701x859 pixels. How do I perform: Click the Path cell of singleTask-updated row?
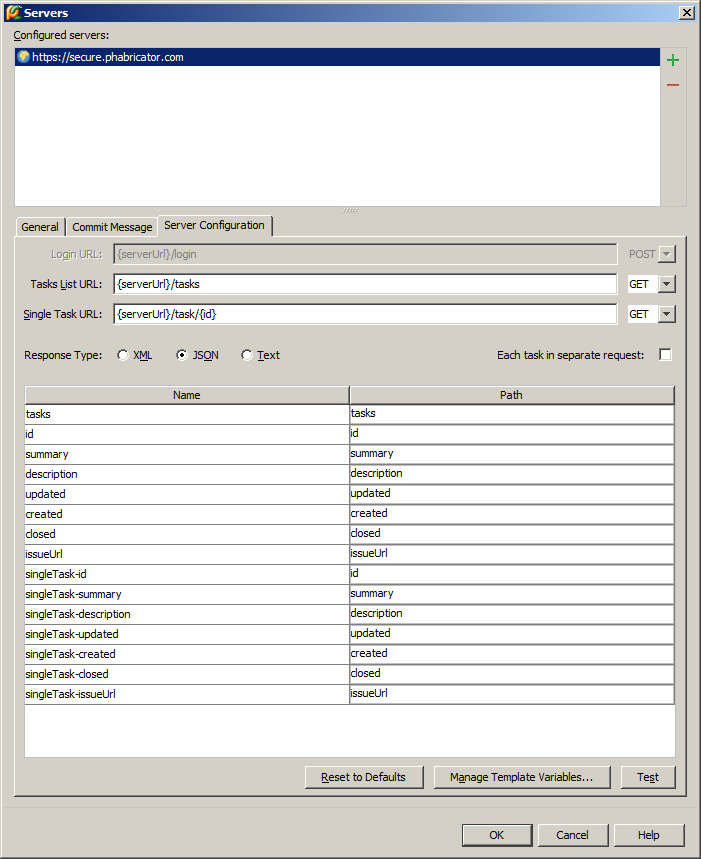[x=512, y=634]
